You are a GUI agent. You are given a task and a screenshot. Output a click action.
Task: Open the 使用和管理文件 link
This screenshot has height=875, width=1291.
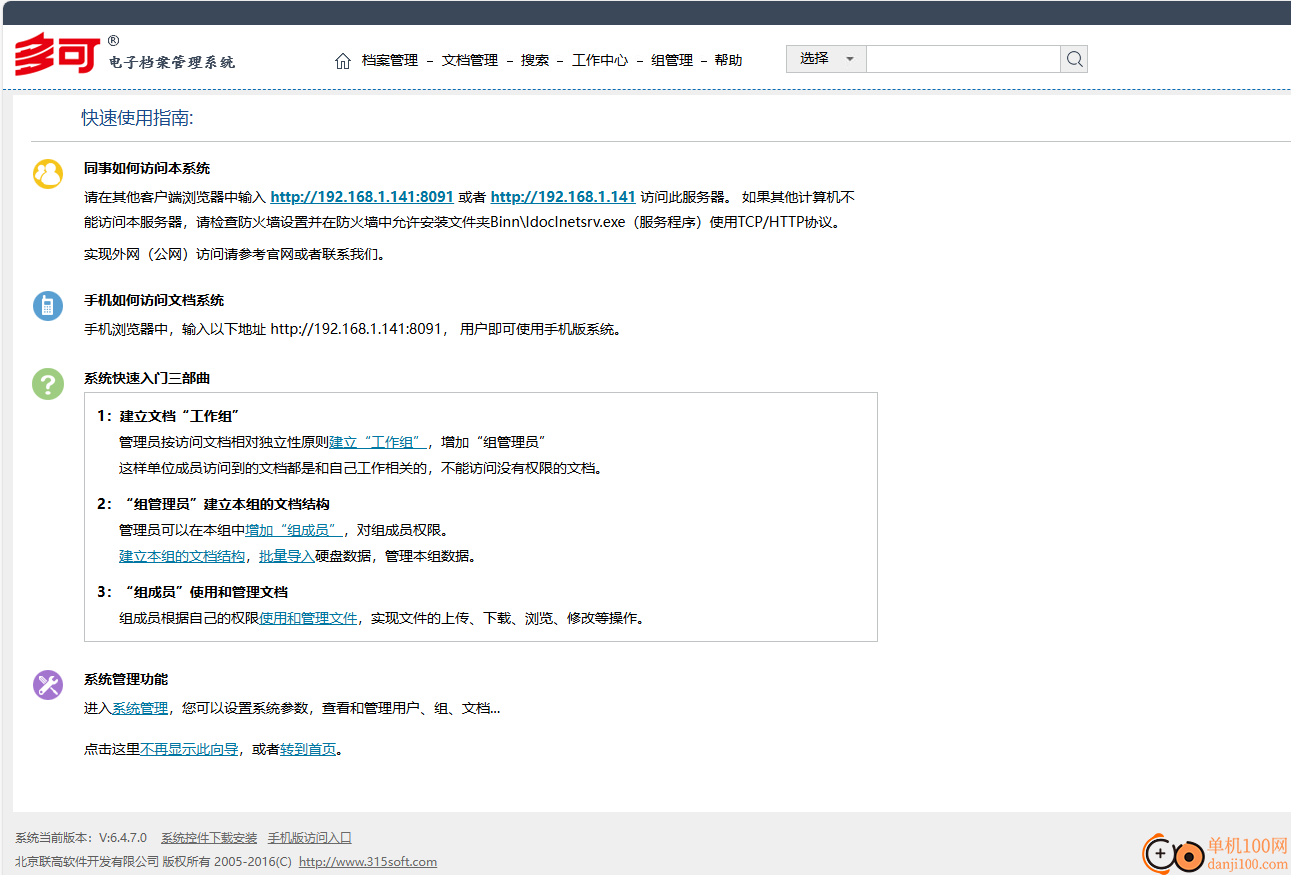point(308,618)
